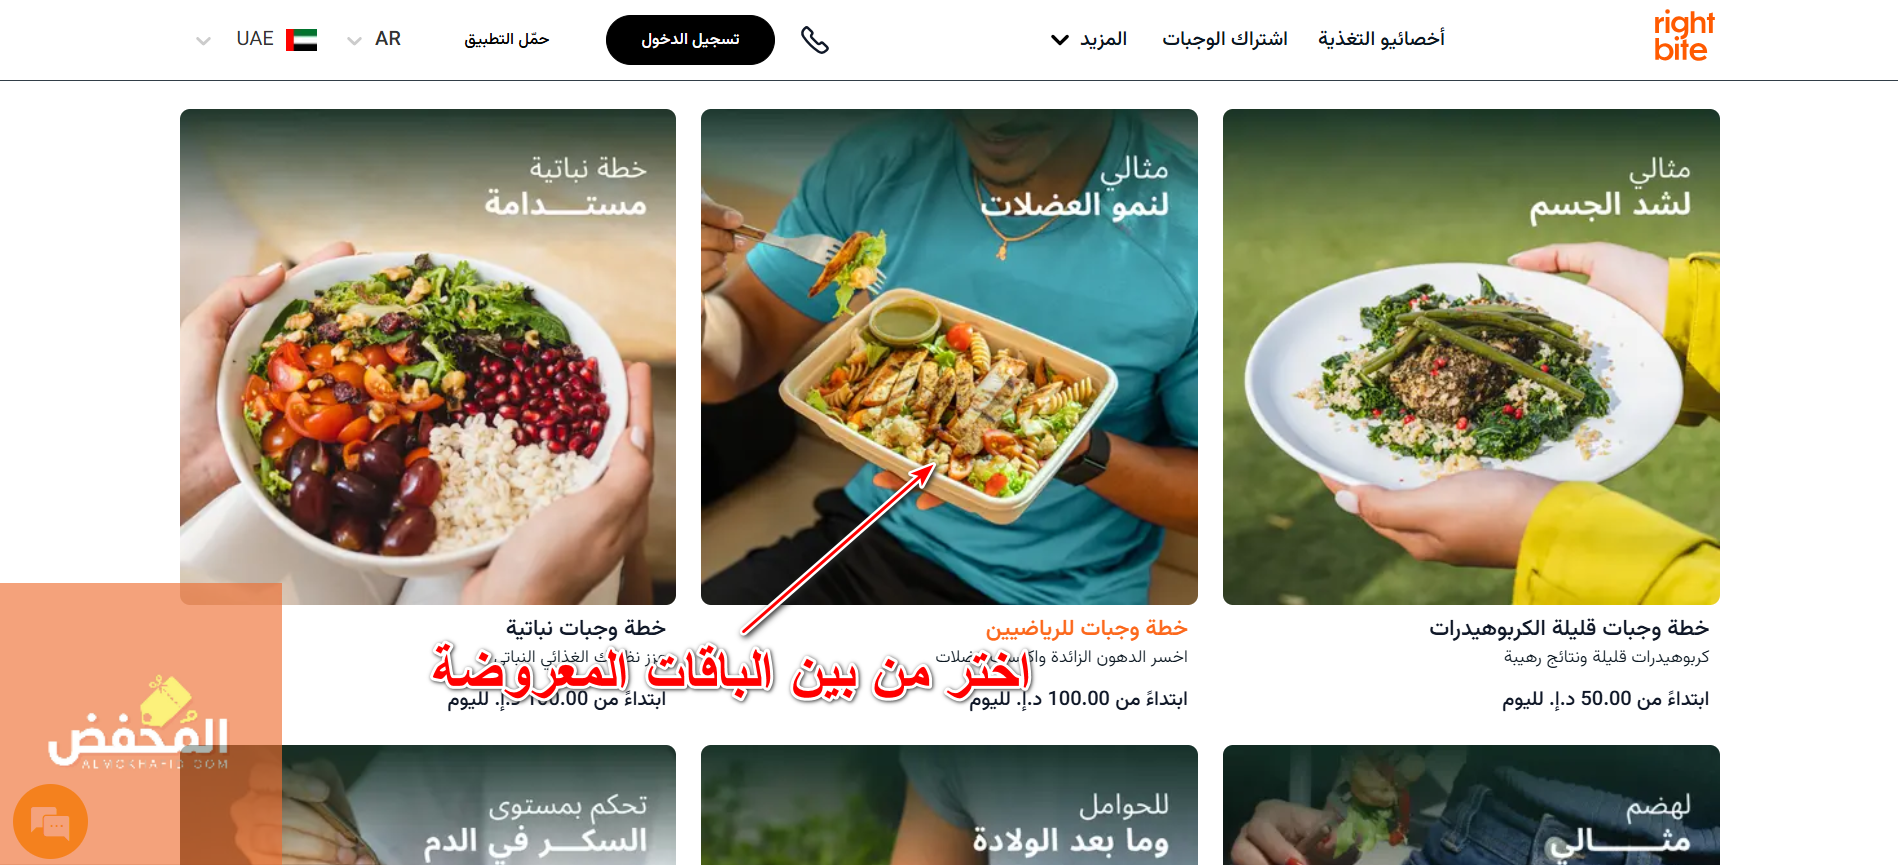The image size is (1898, 865).
Task: Open اشتراك الوجبات menu item
Action: coord(1224,39)
